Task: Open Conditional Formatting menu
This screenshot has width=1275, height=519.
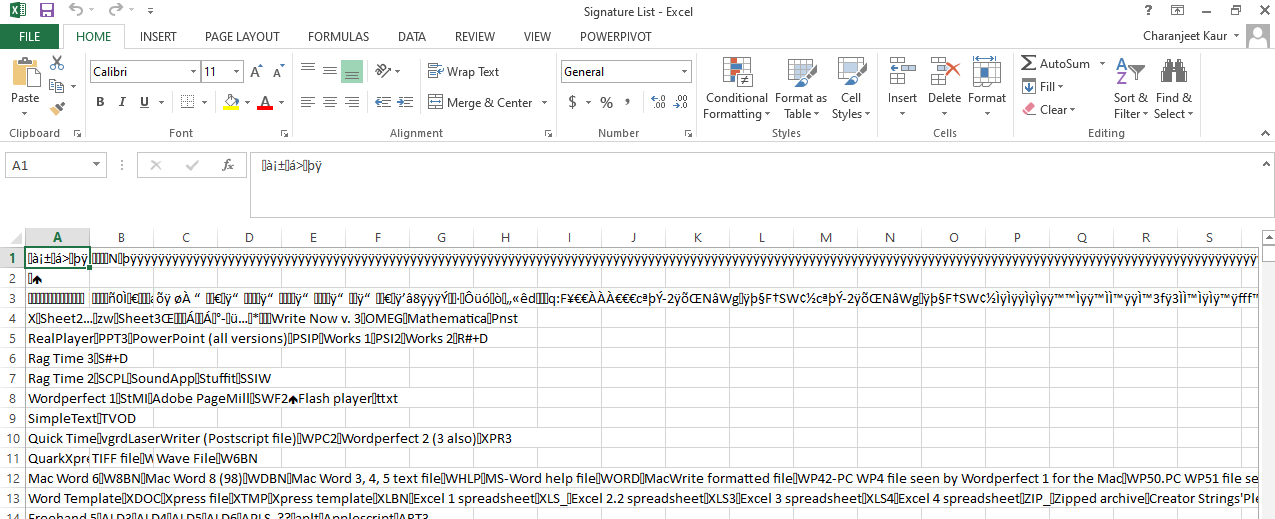Action: click(737, 89)
